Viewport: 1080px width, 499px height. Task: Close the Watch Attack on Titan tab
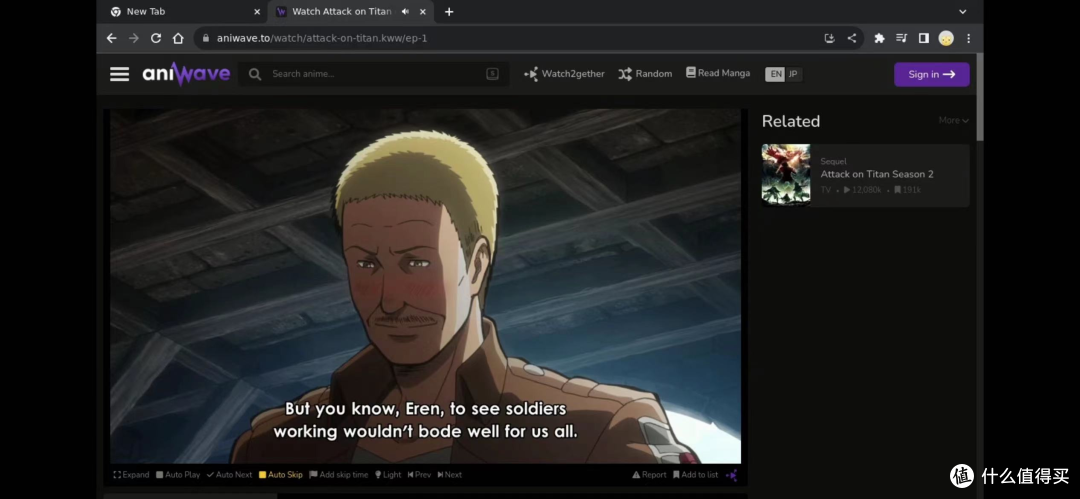click(x=422, y=12)
